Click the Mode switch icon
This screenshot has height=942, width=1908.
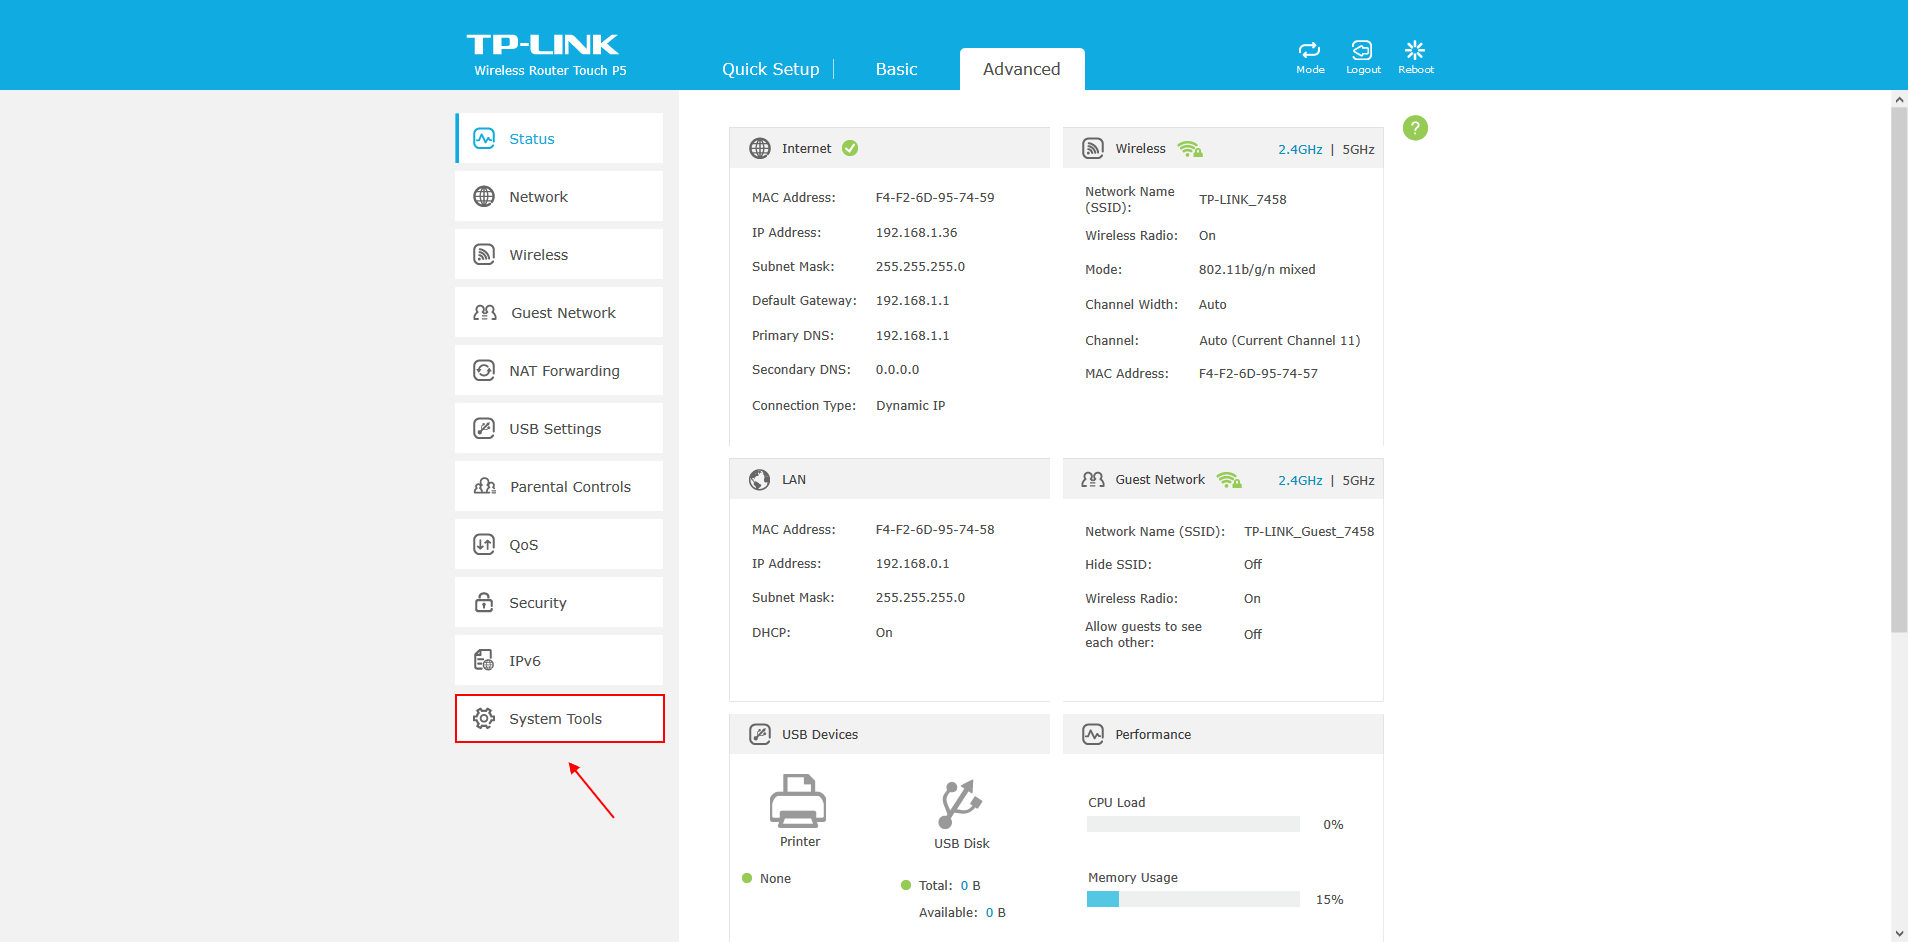click(x=1309, y=50)
